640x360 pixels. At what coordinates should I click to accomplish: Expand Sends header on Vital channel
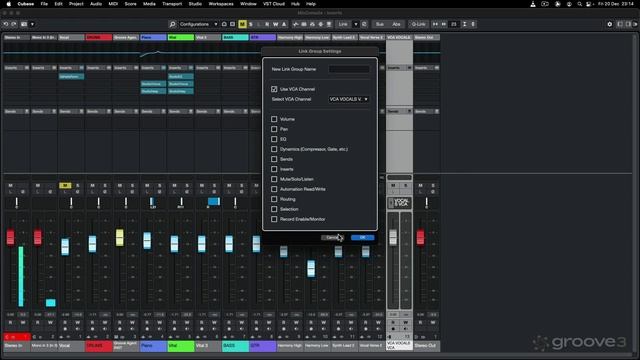click(181, 111)
